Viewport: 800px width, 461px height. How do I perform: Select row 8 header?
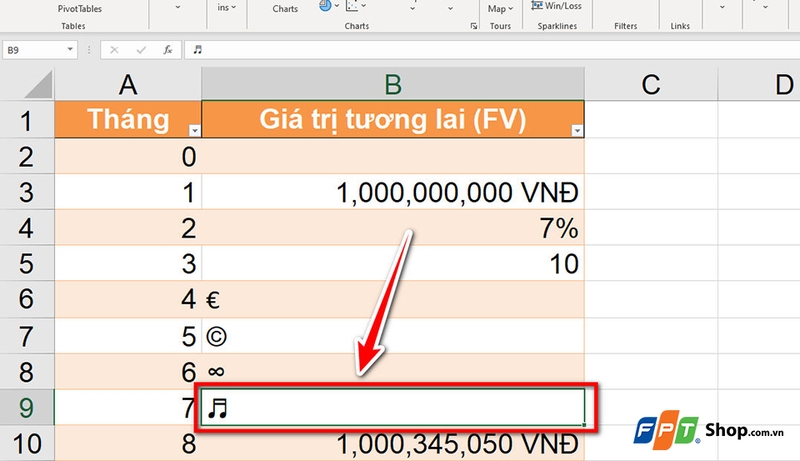pyautogui.click(x=27, y=372)
